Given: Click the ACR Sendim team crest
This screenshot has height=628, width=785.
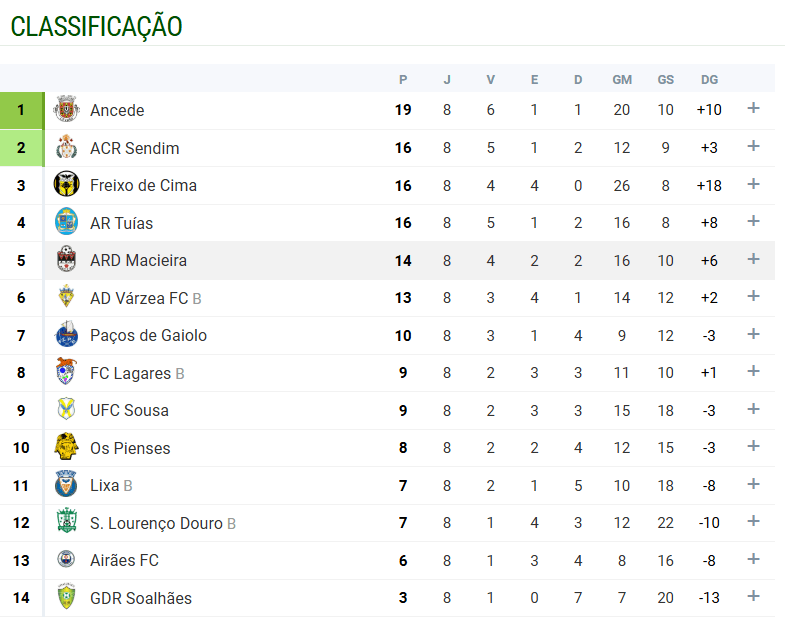Looking at the screenshot, I should pyautogui.click(x=66, y=148).
